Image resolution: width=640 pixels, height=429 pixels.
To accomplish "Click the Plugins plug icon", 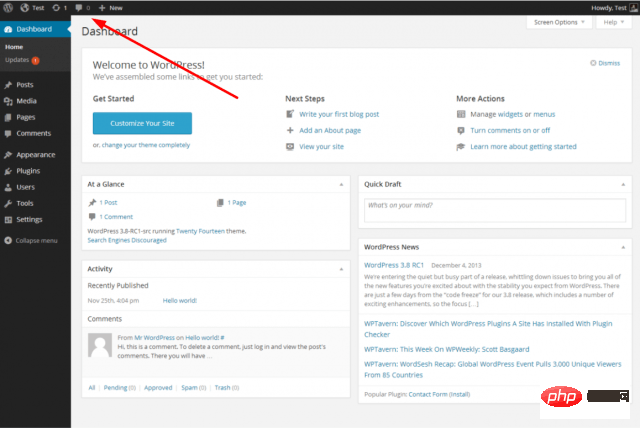I will [x=8, y=171].
